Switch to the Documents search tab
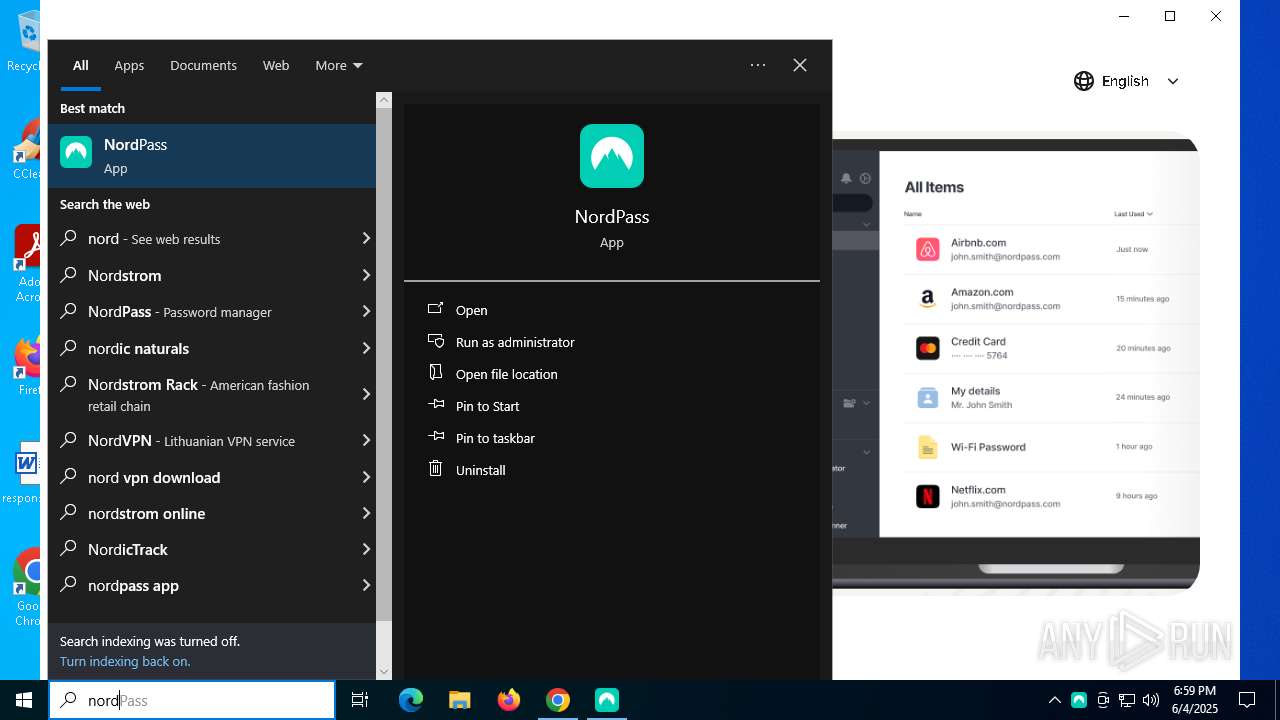 pos(203,65)
